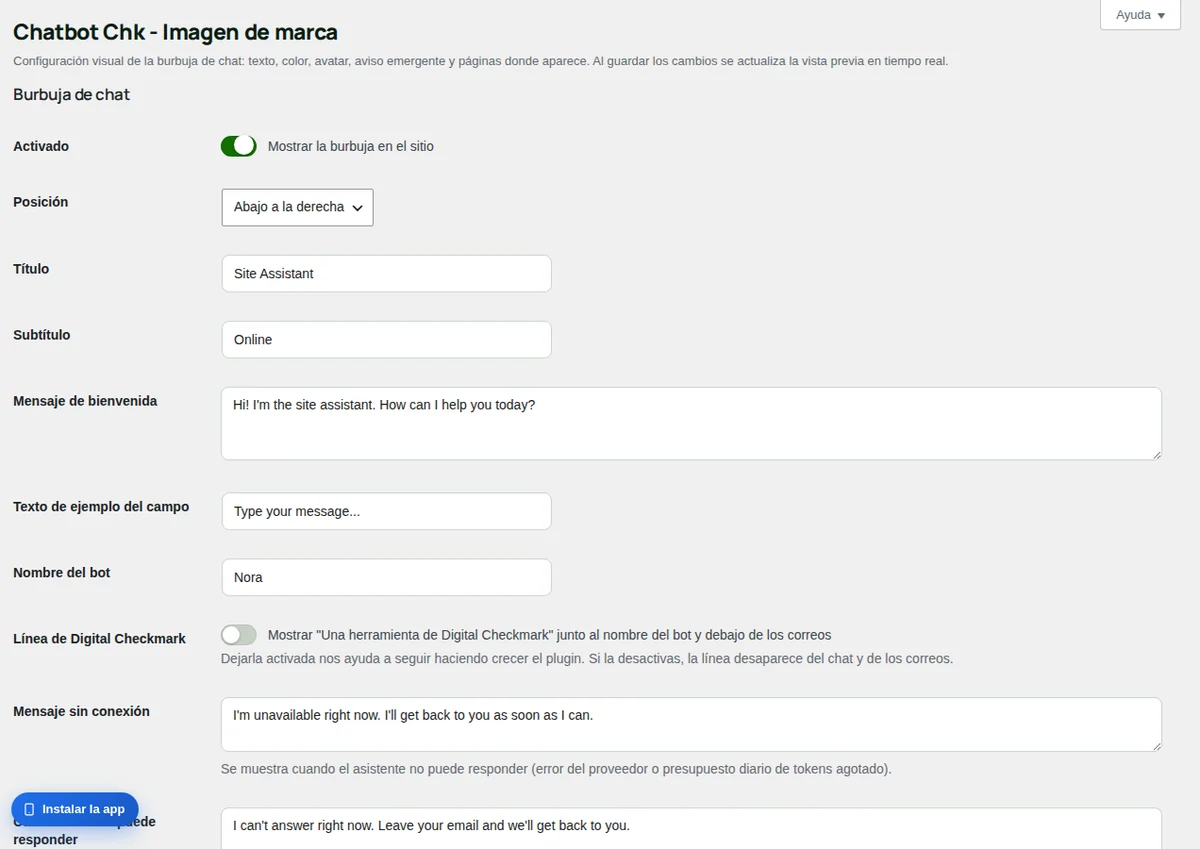Focus the Mensaje sin conexión textarea
1200x849 pixels.
pos(691,724)
